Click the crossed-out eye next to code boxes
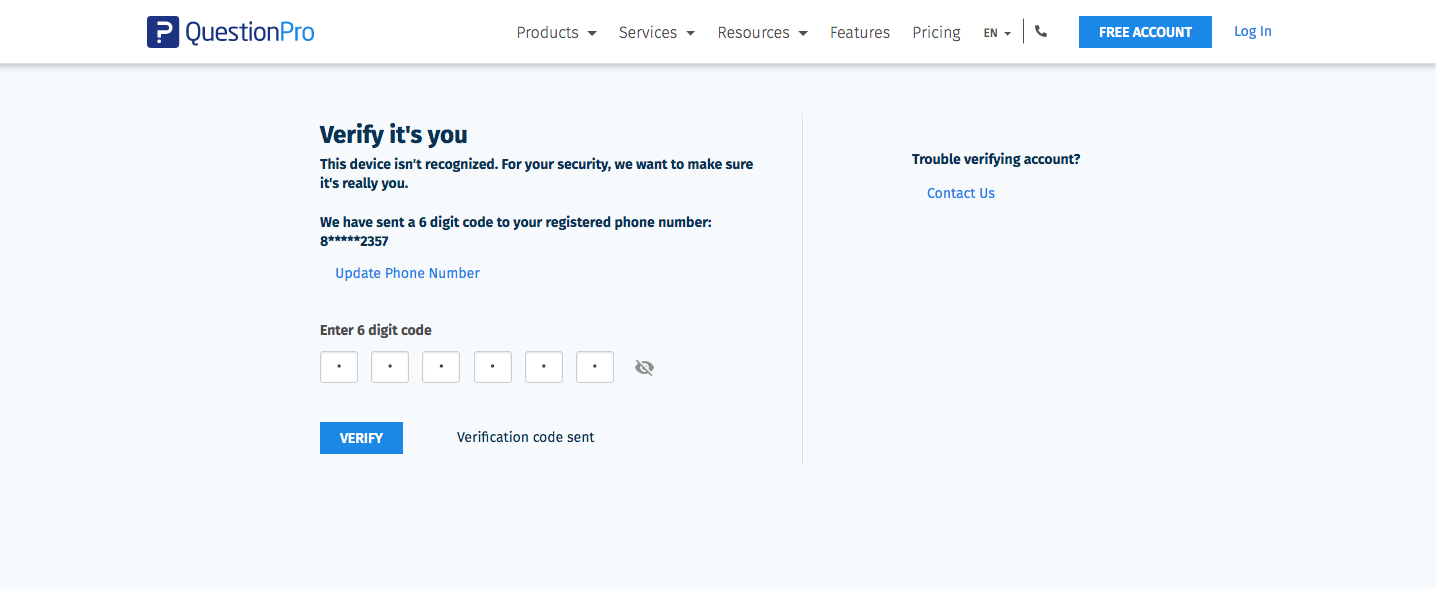The image size is (1436, 589). click(x=644, y=367)
